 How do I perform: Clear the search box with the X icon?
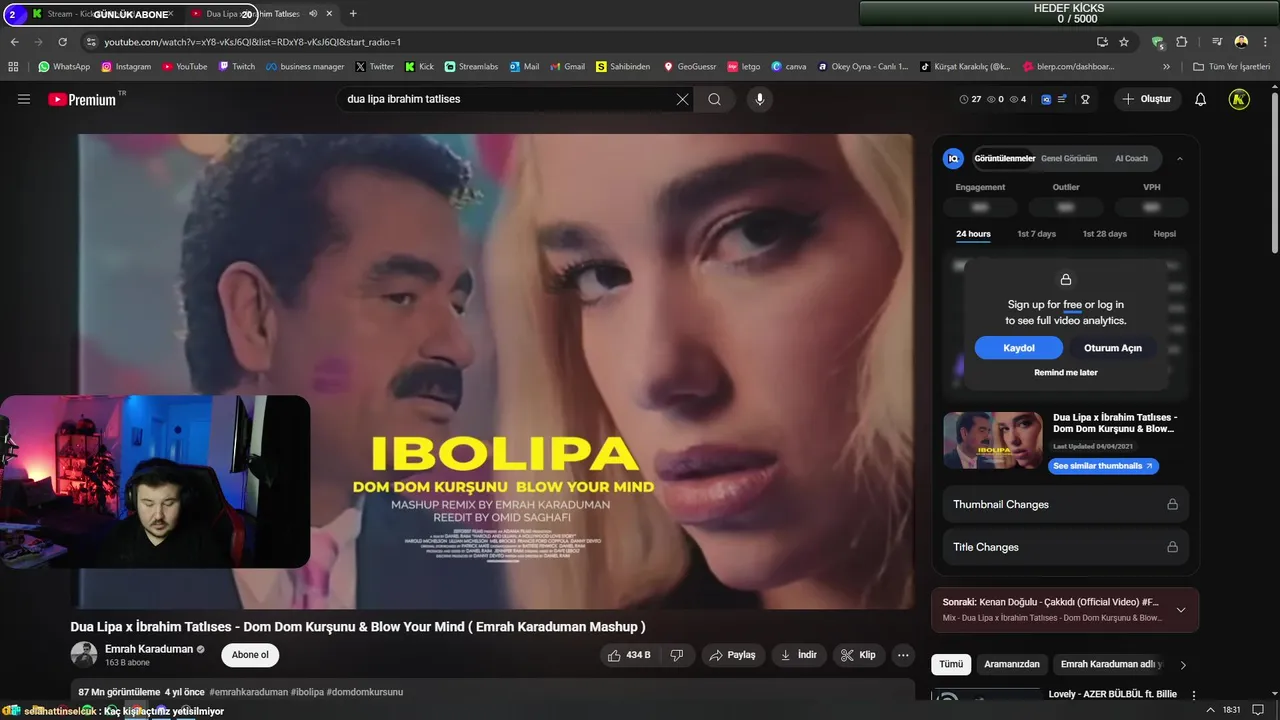pos(682,99)
